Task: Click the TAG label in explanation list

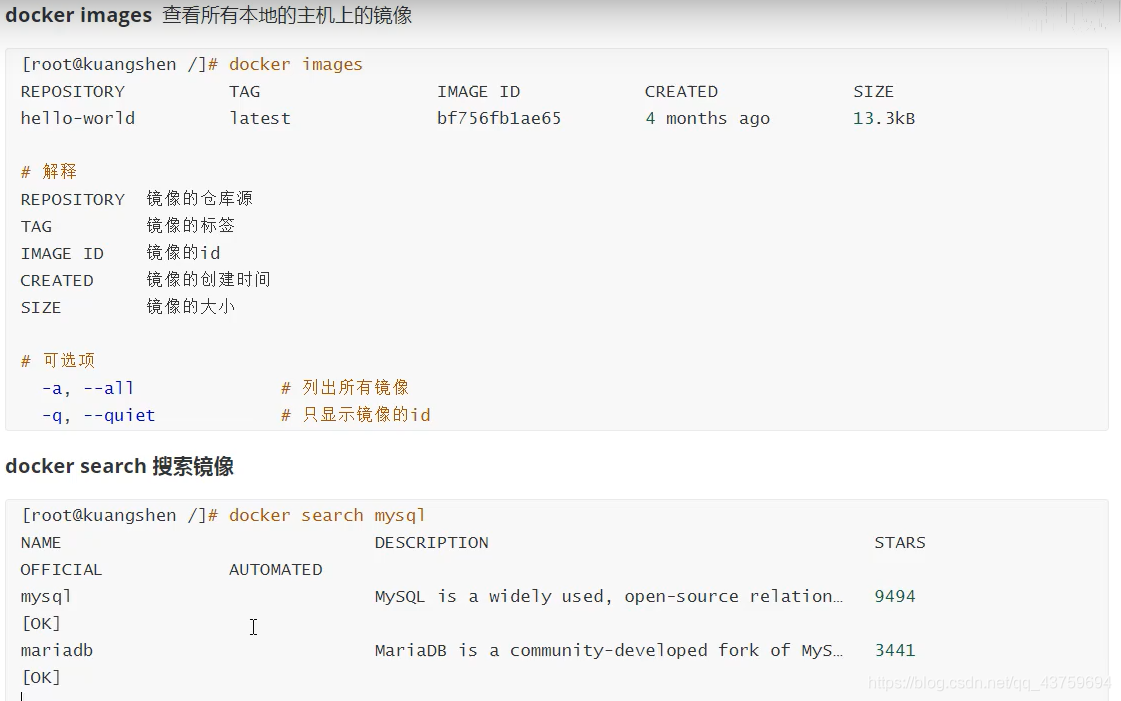Action: [x=36, y=227]
